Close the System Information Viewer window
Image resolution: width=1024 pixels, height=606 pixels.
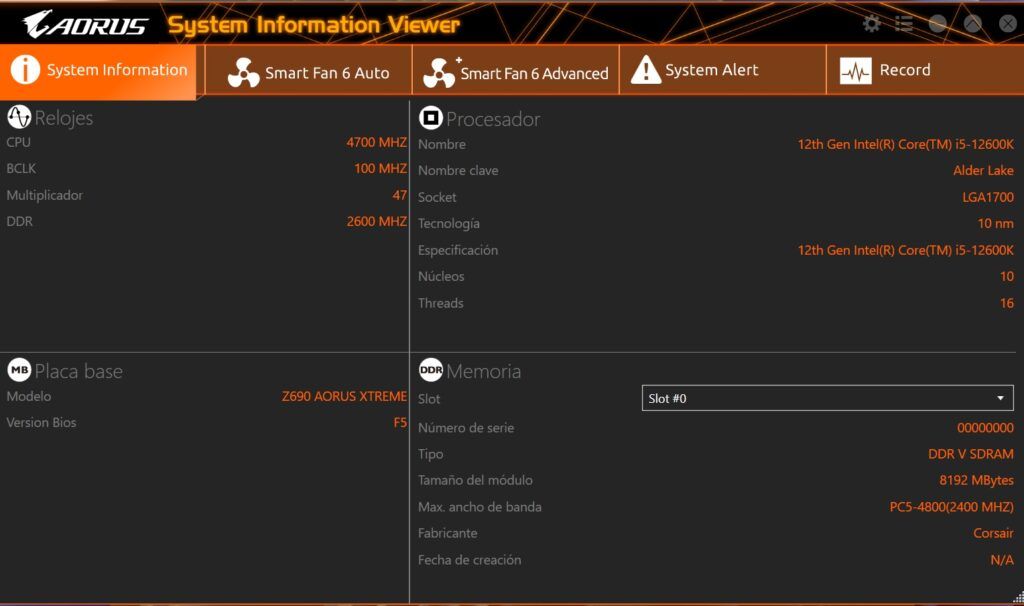[1008, 24]
